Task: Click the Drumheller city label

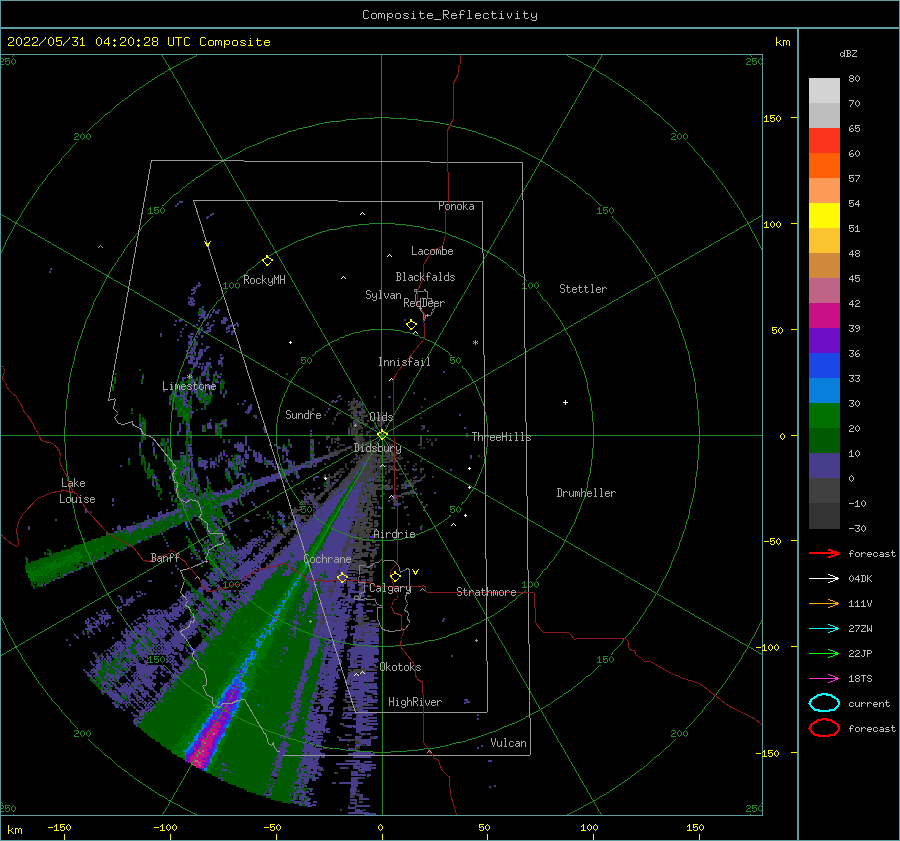Action: [585, 493]
